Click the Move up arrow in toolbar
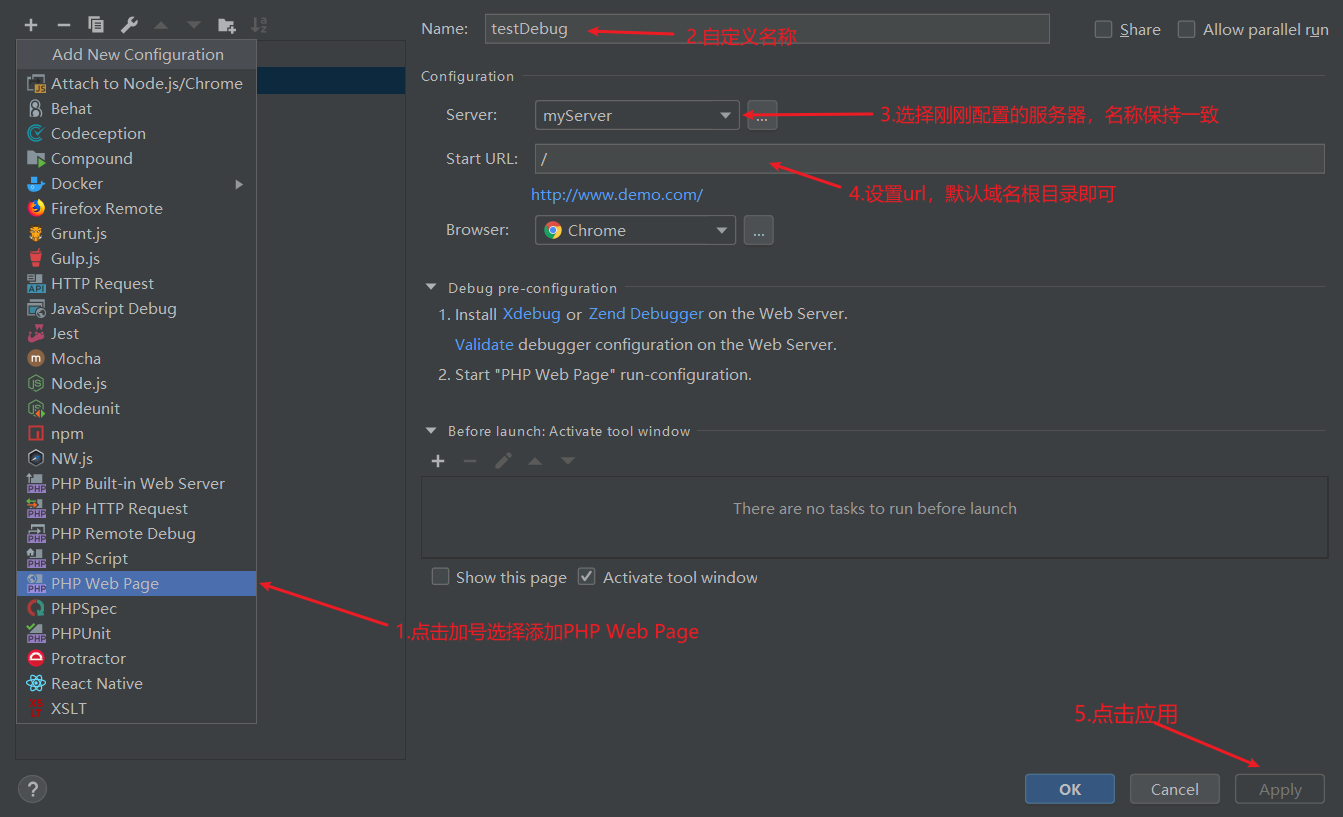The width and height of the screenshot is (1343, 817). pos(161,24)
